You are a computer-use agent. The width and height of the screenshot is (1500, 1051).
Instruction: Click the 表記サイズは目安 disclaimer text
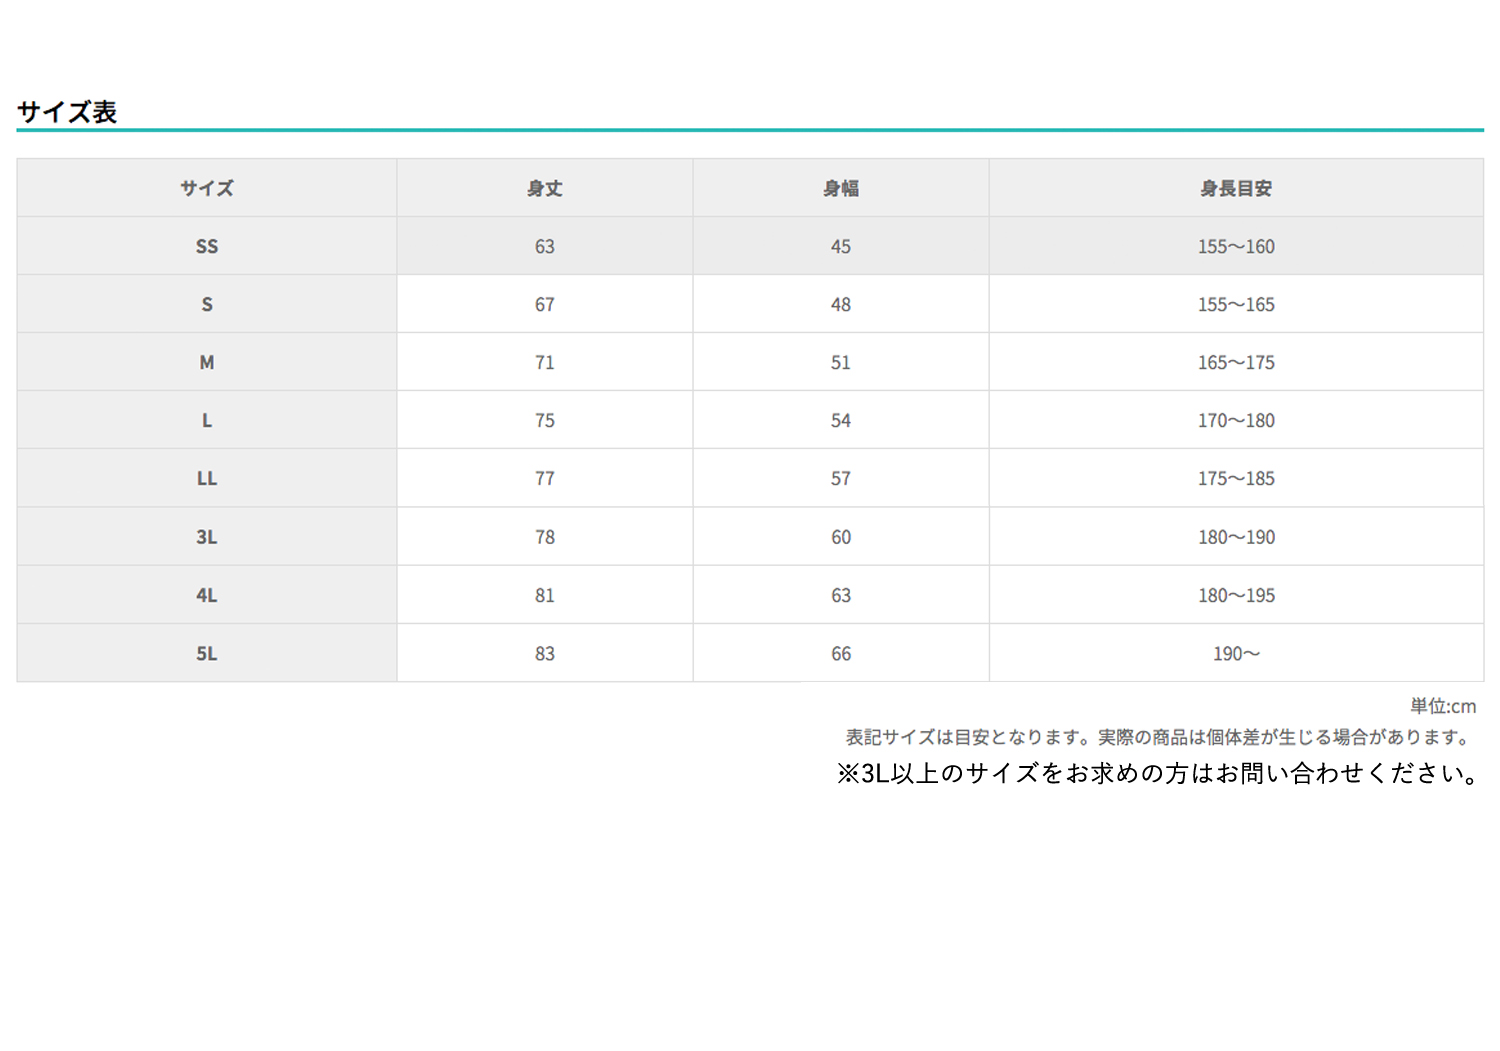pos(1158,737)
